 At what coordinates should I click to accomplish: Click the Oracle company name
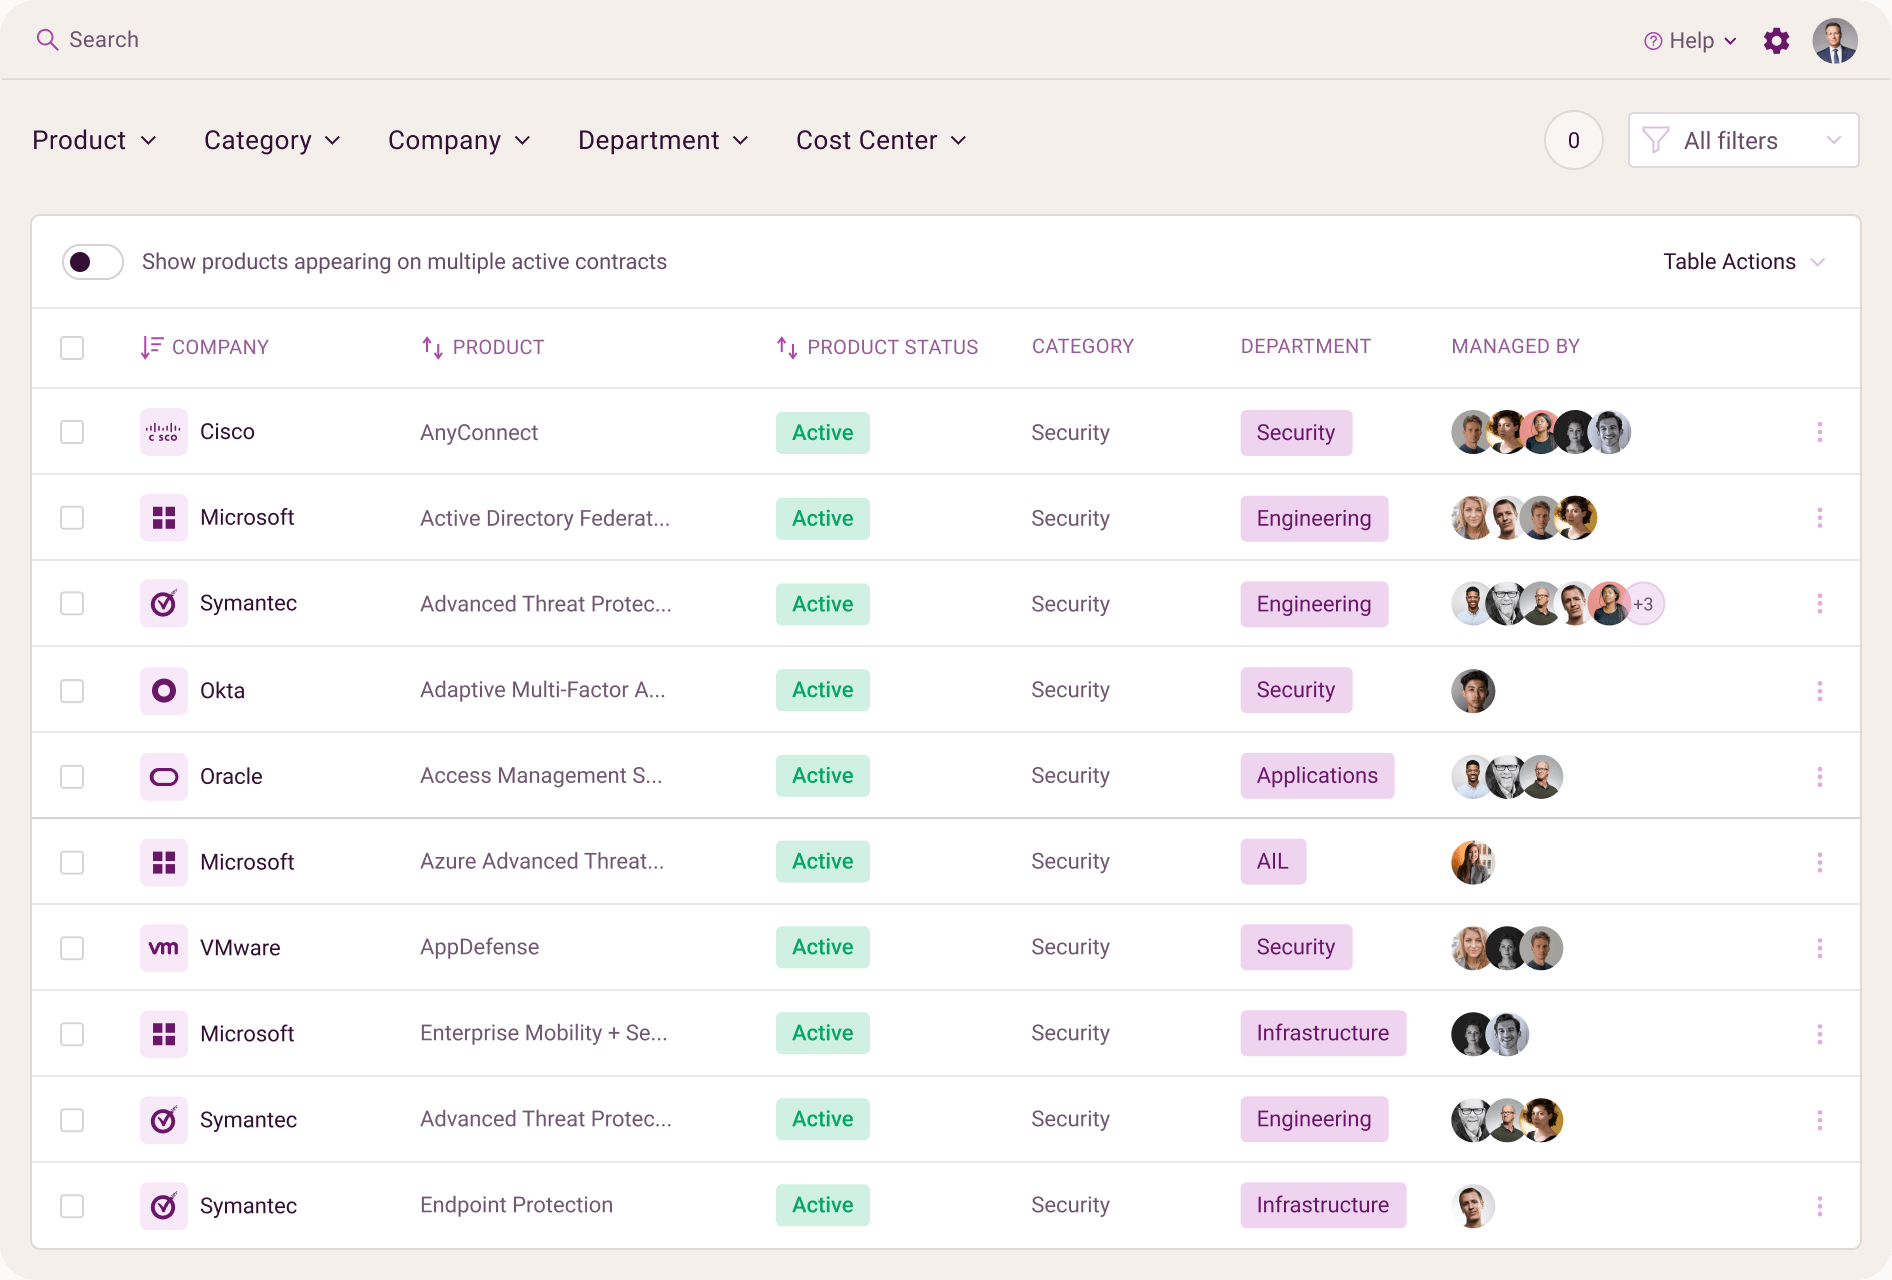(231, 777)
